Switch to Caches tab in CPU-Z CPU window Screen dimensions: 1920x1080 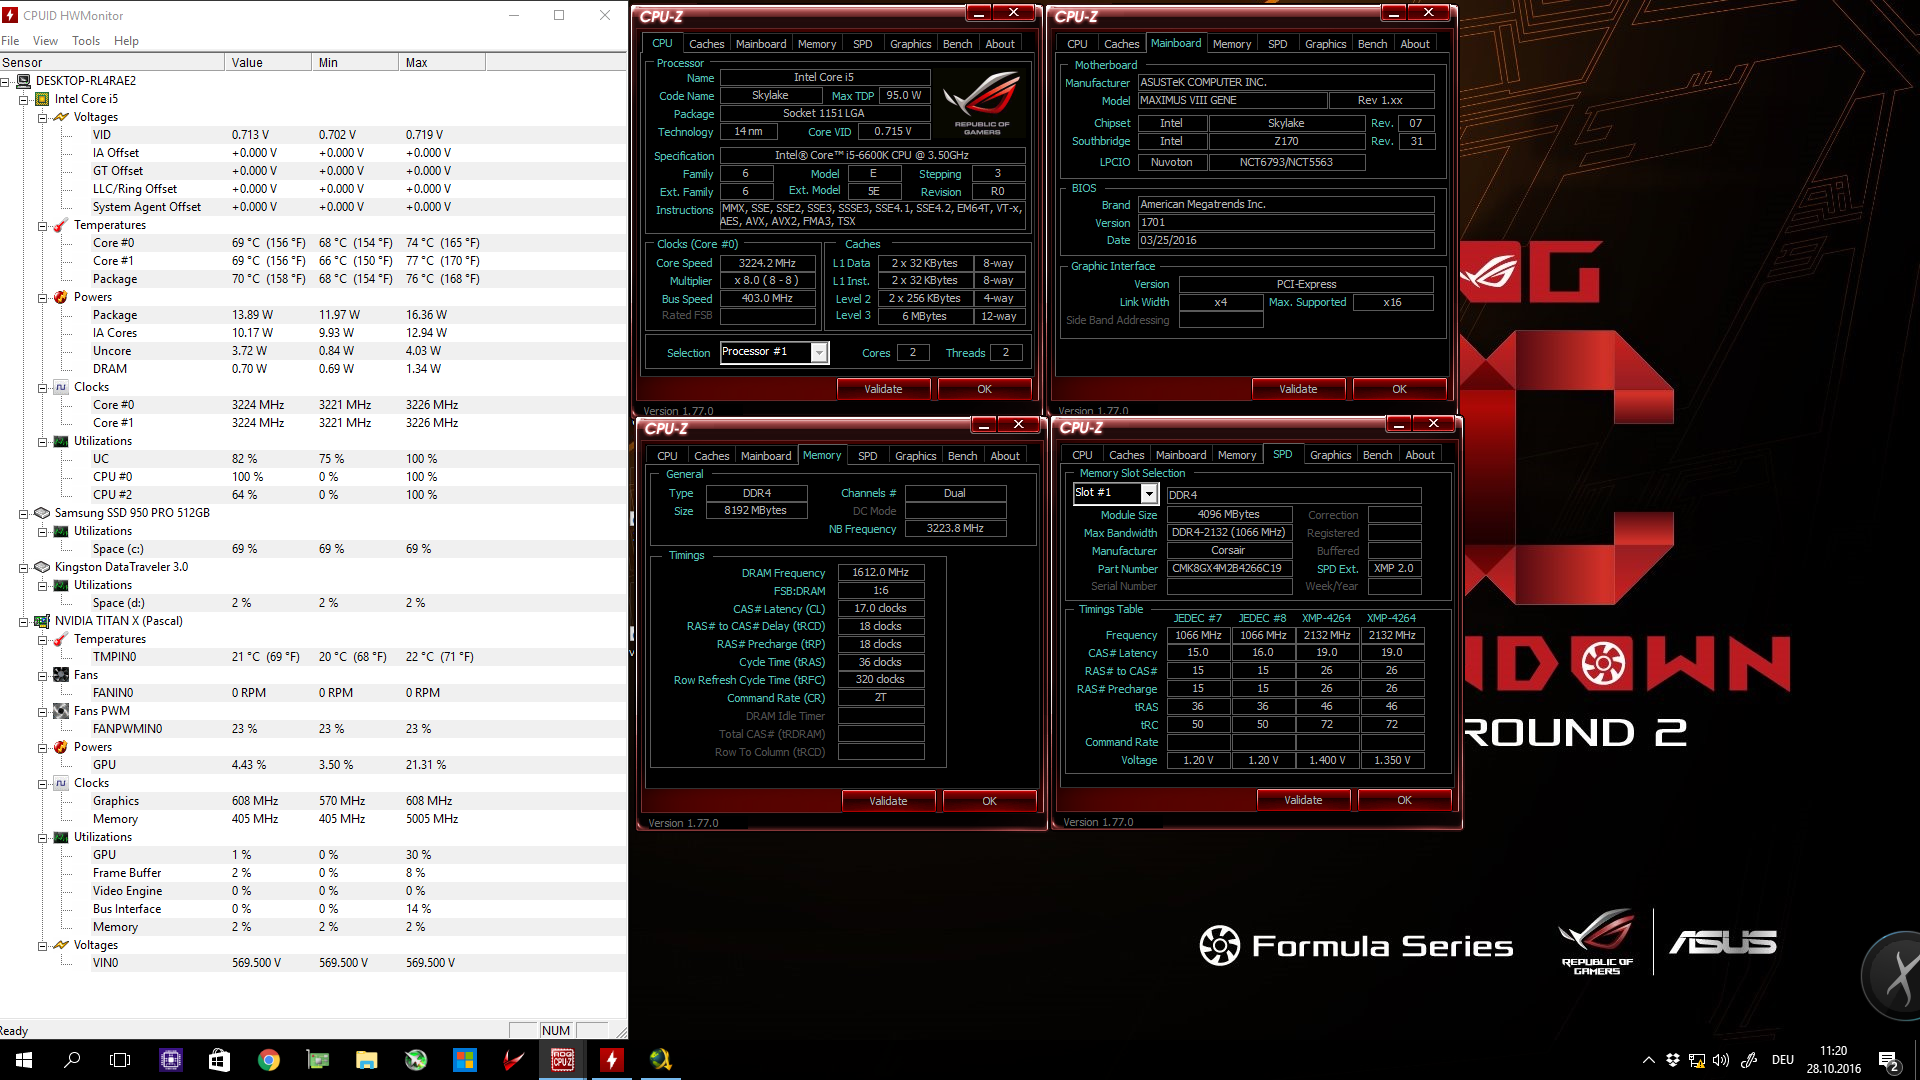coord(706,44)
